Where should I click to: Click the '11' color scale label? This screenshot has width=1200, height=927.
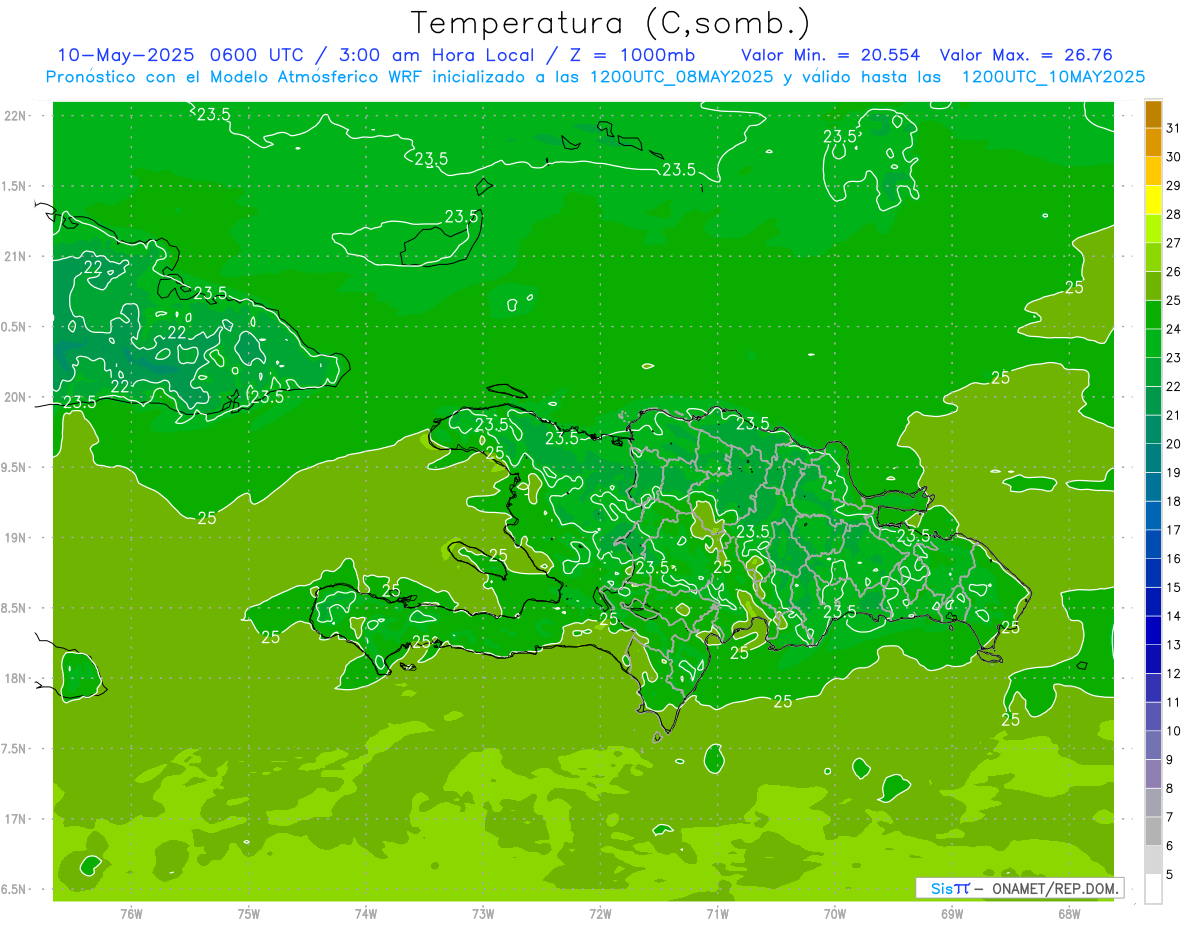pyautogui.click(x=1174, y=703)
